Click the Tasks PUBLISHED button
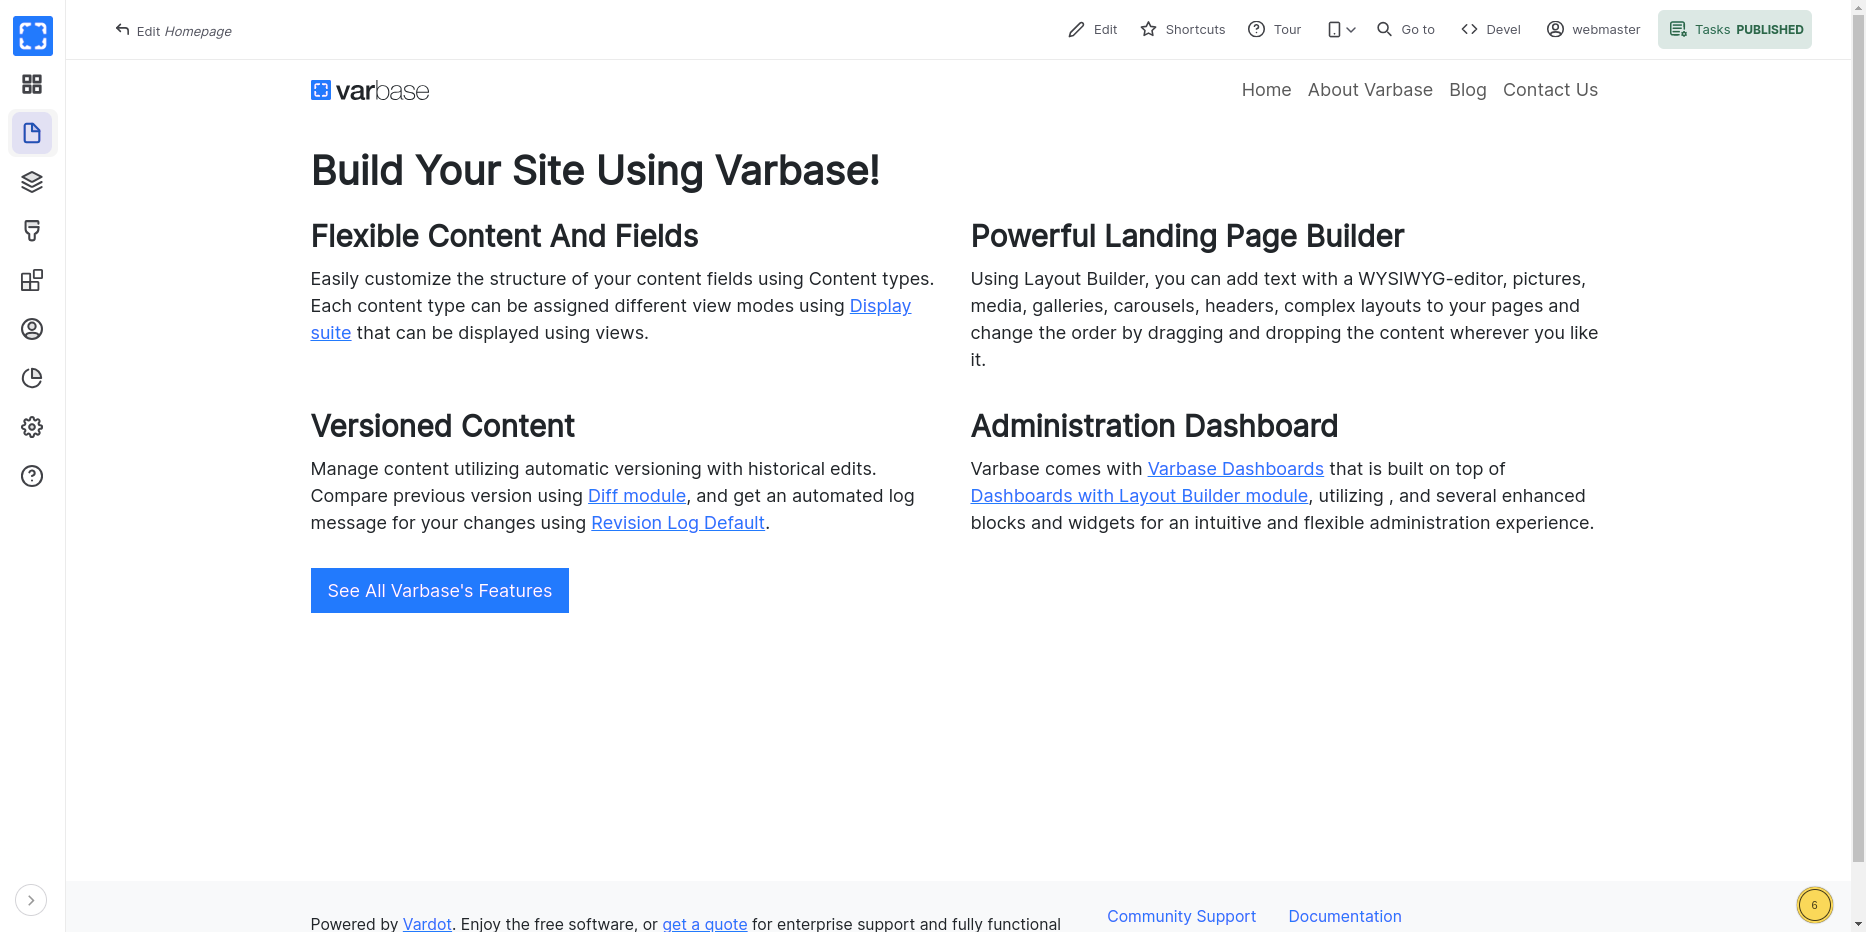This screenshot has width=1866, height=932. 1735,30
